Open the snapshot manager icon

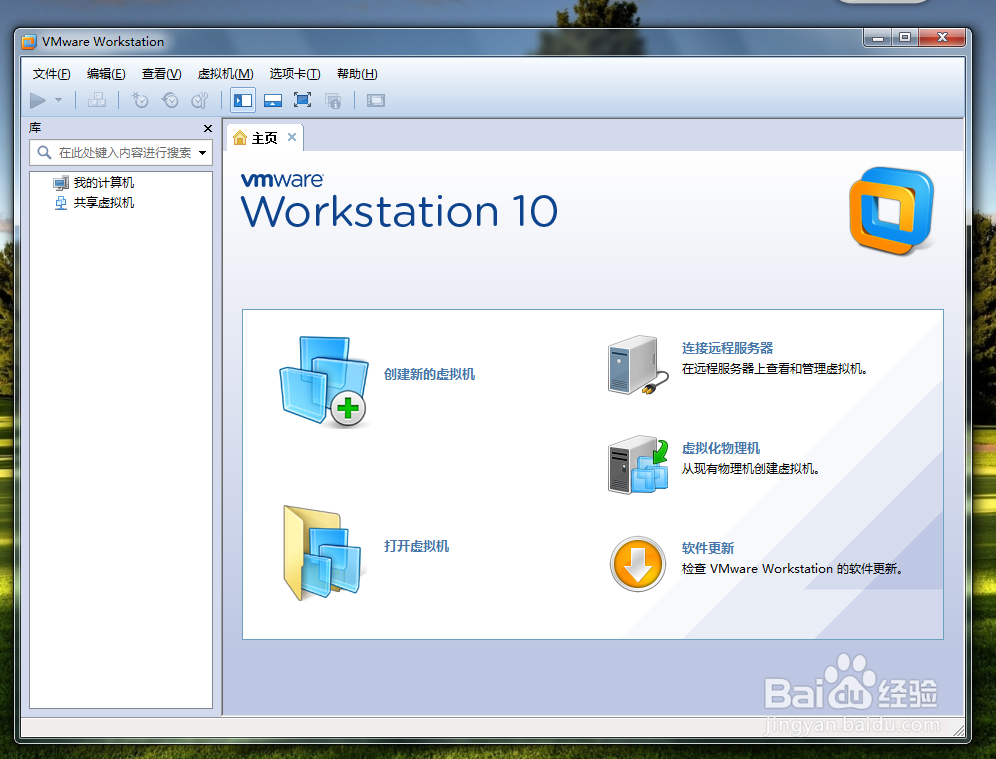pos(200,100)
